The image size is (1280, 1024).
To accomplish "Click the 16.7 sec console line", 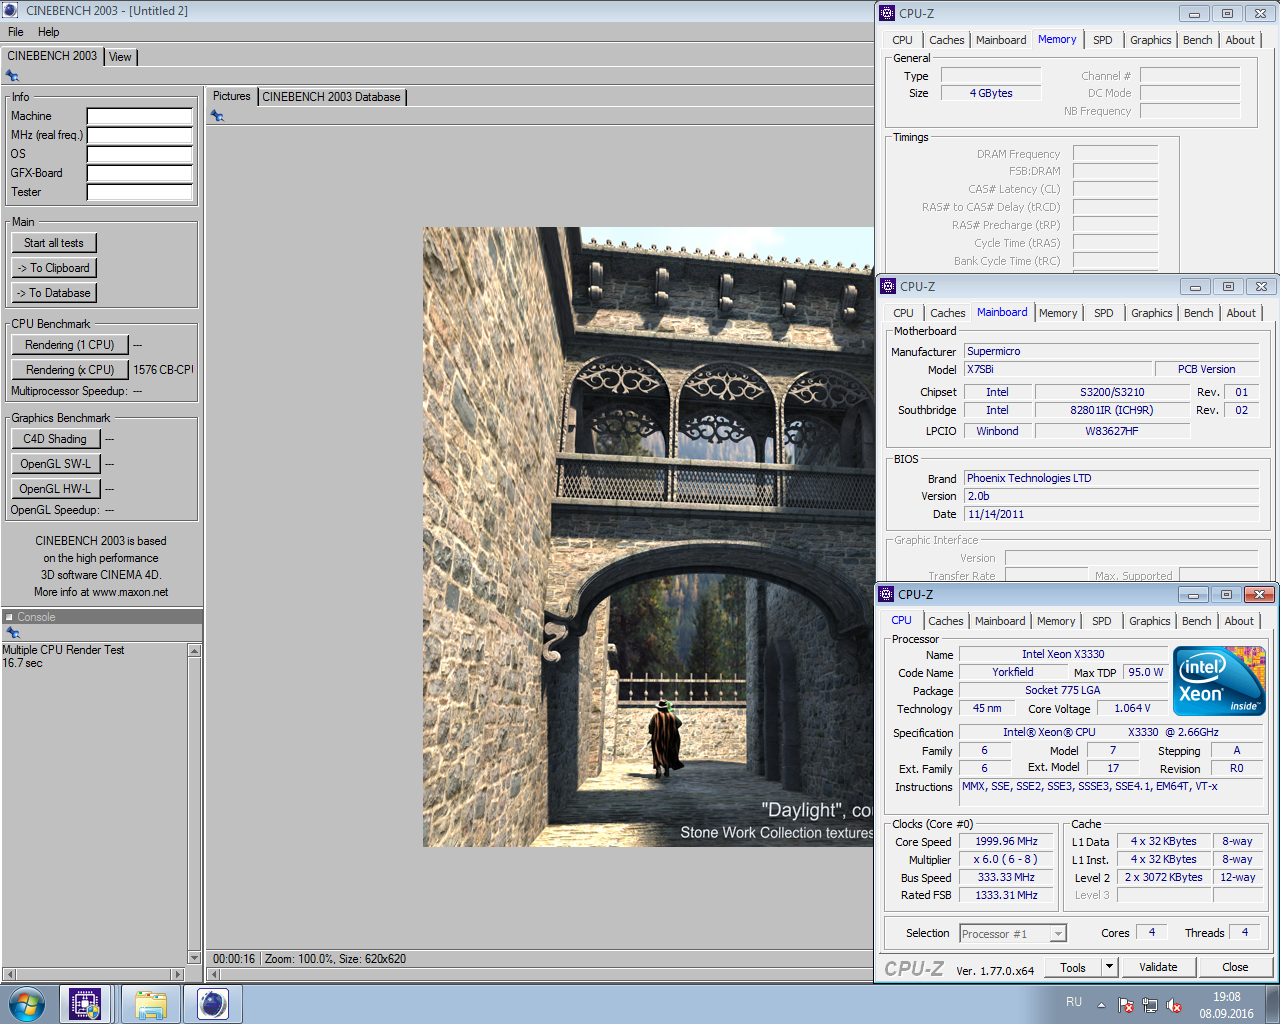I will [22, 663].
